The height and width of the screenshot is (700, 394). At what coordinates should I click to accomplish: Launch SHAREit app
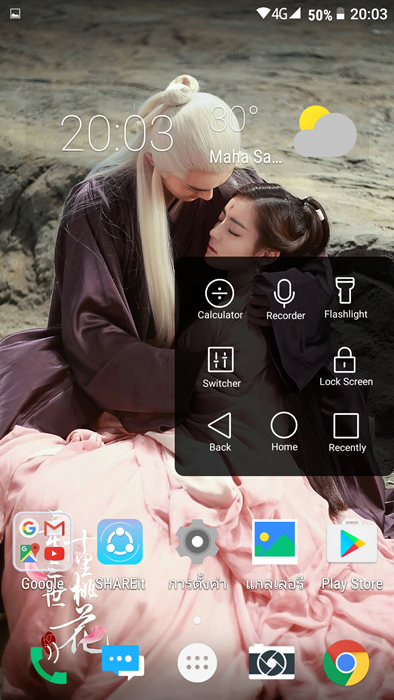coord(120,542)
